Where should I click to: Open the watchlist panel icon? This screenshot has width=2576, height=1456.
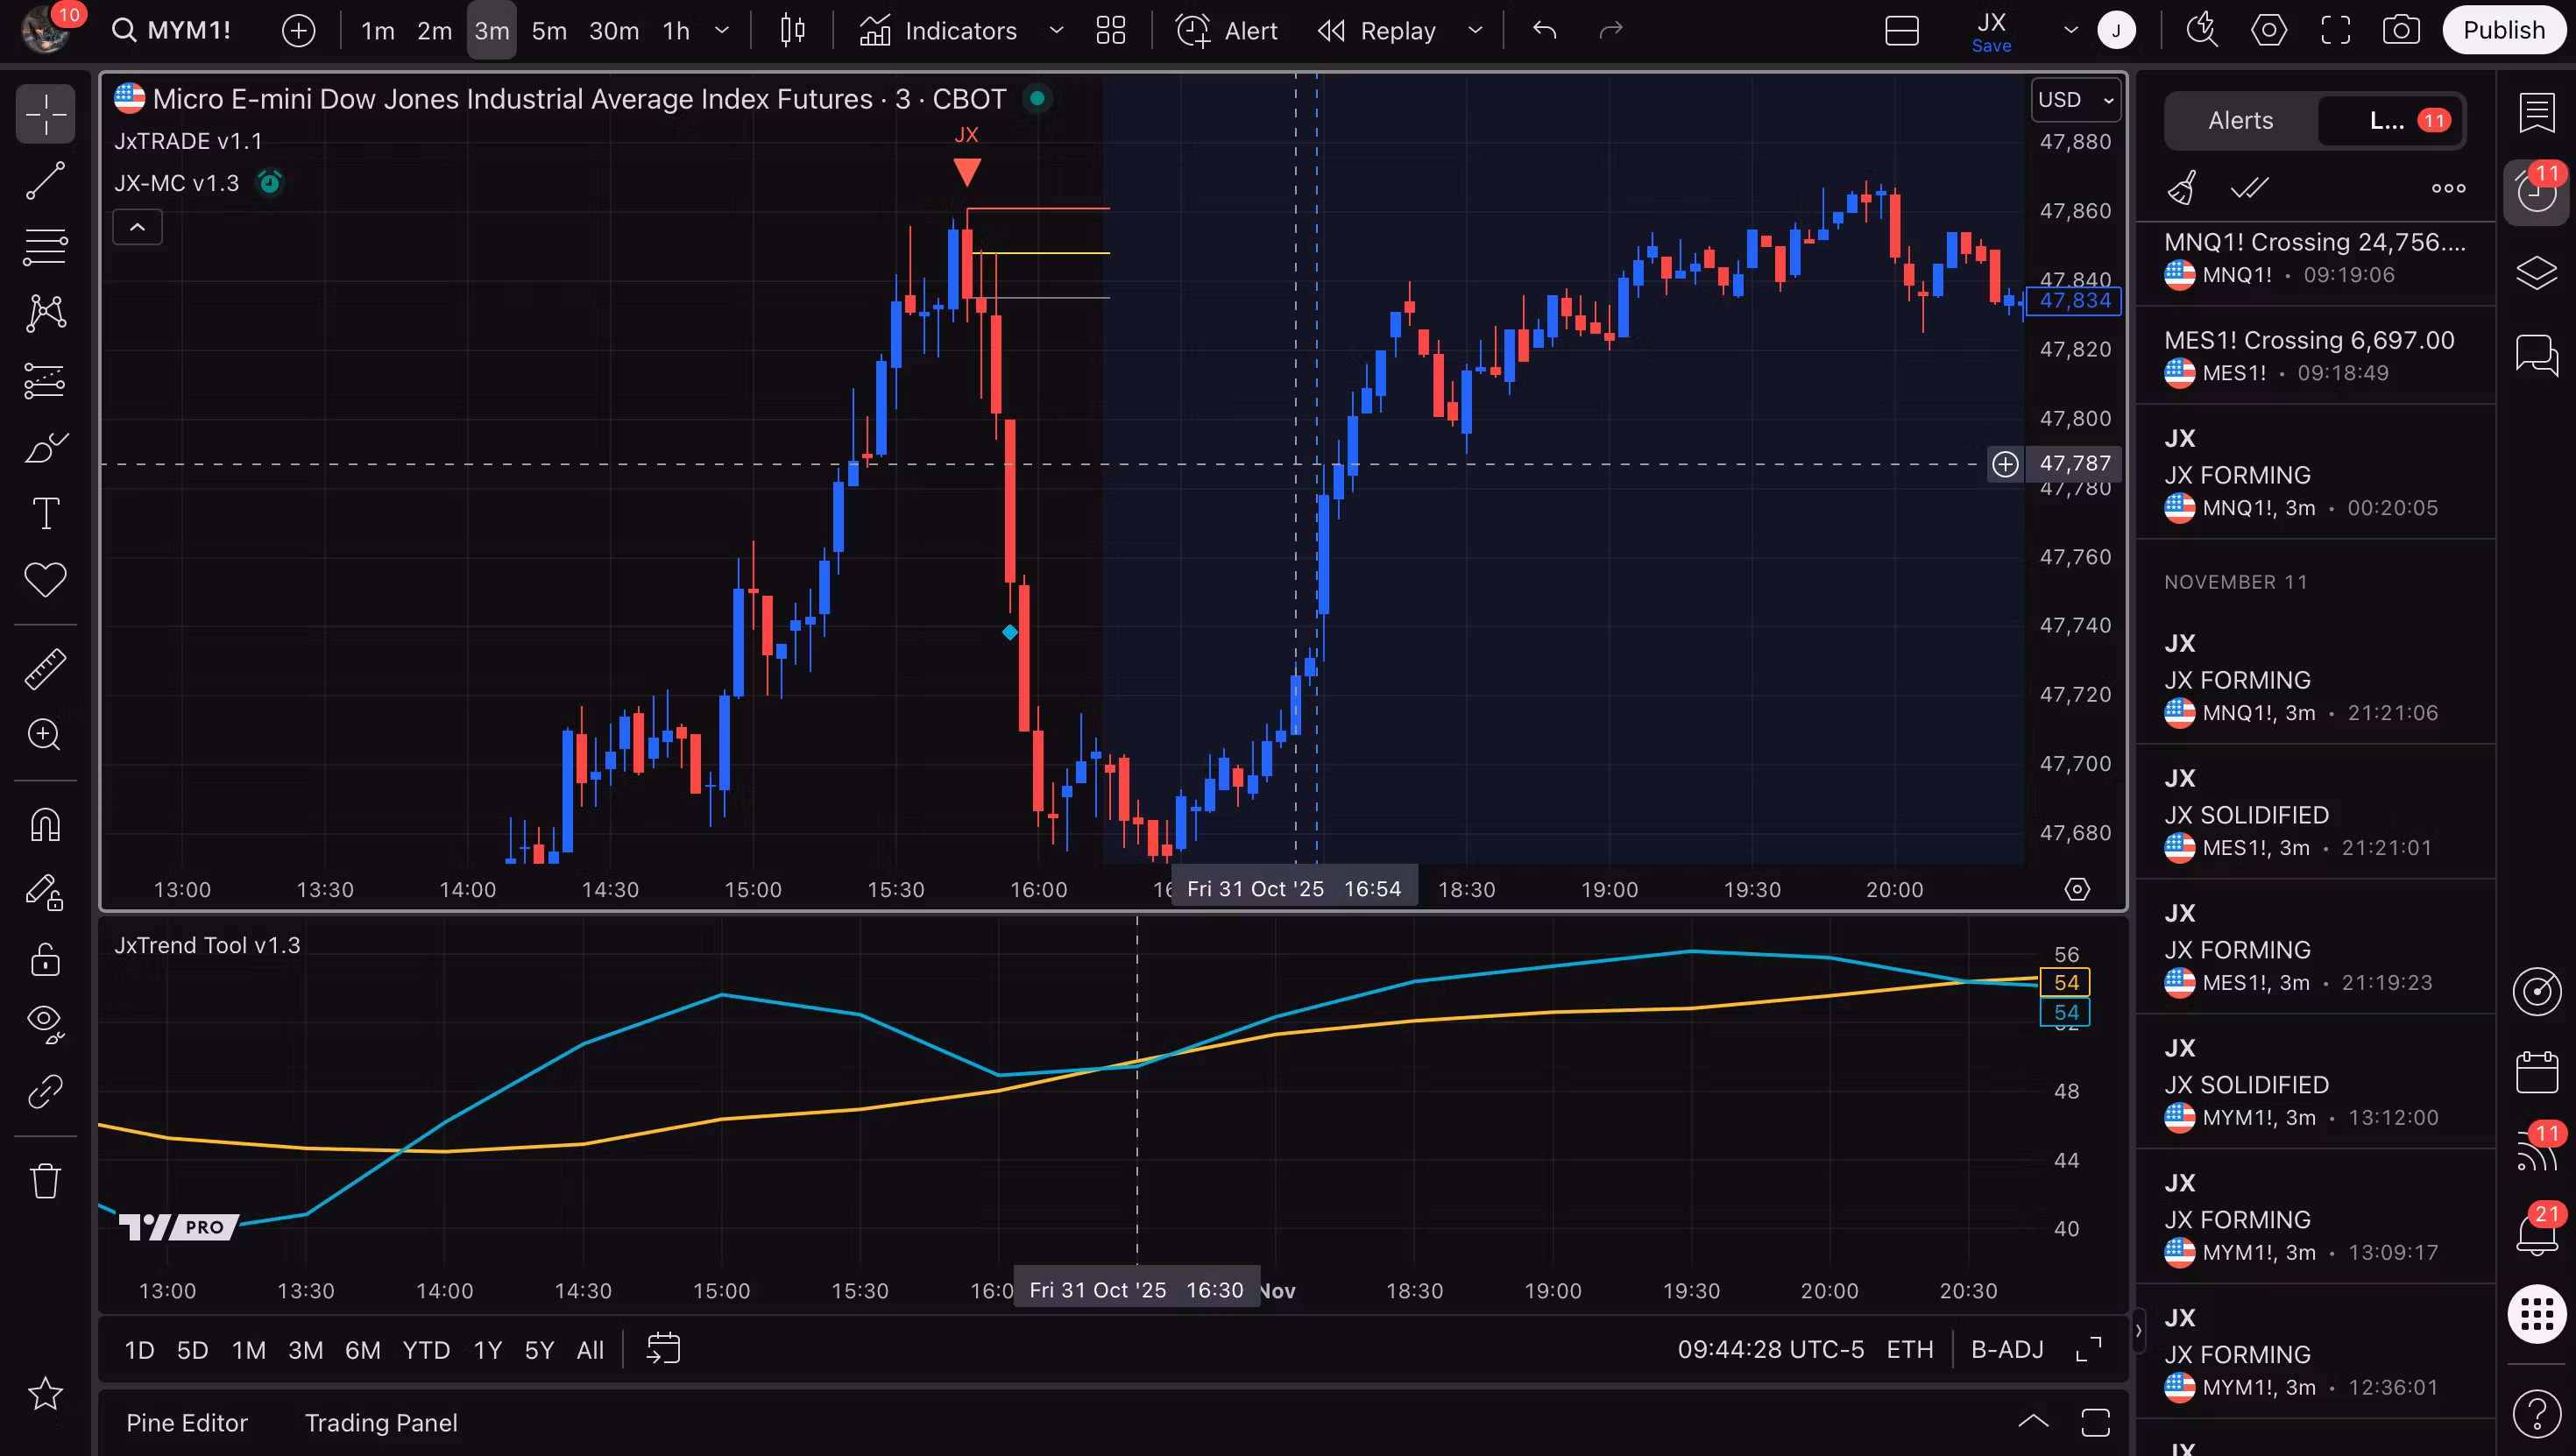[x=2536, y=113]
